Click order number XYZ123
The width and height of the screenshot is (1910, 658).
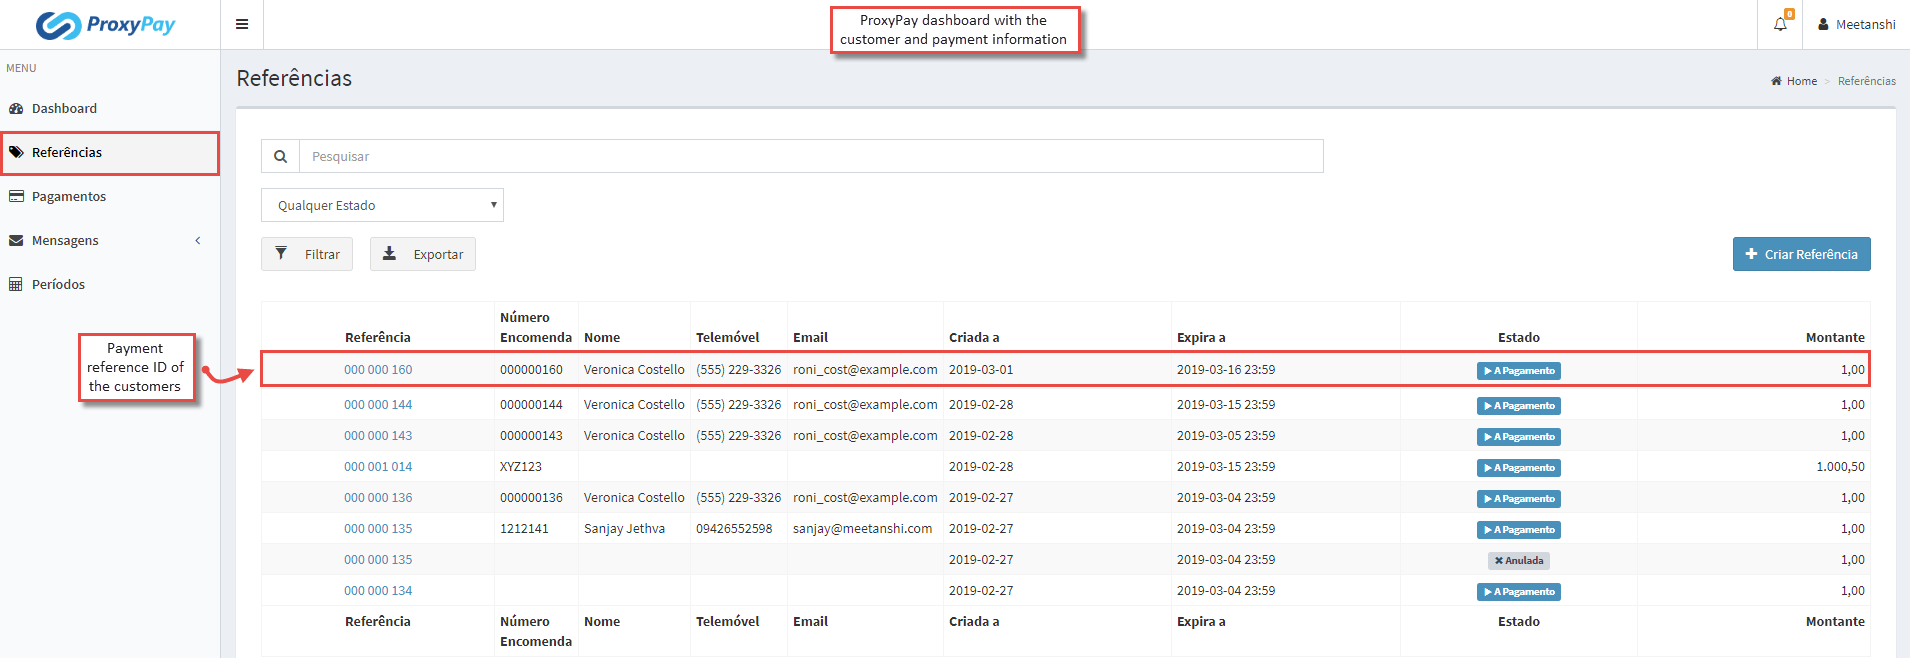521,467
